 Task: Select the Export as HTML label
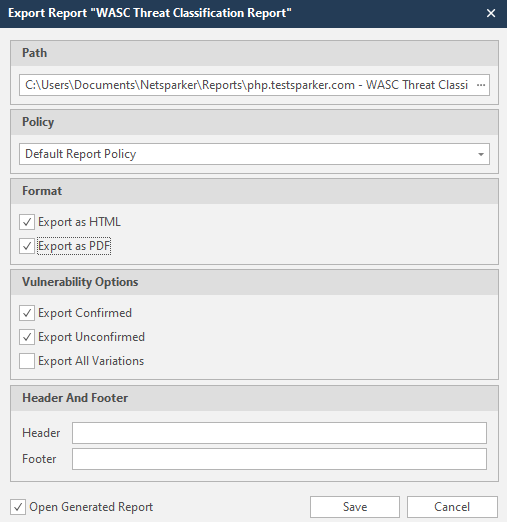(79, 222)
